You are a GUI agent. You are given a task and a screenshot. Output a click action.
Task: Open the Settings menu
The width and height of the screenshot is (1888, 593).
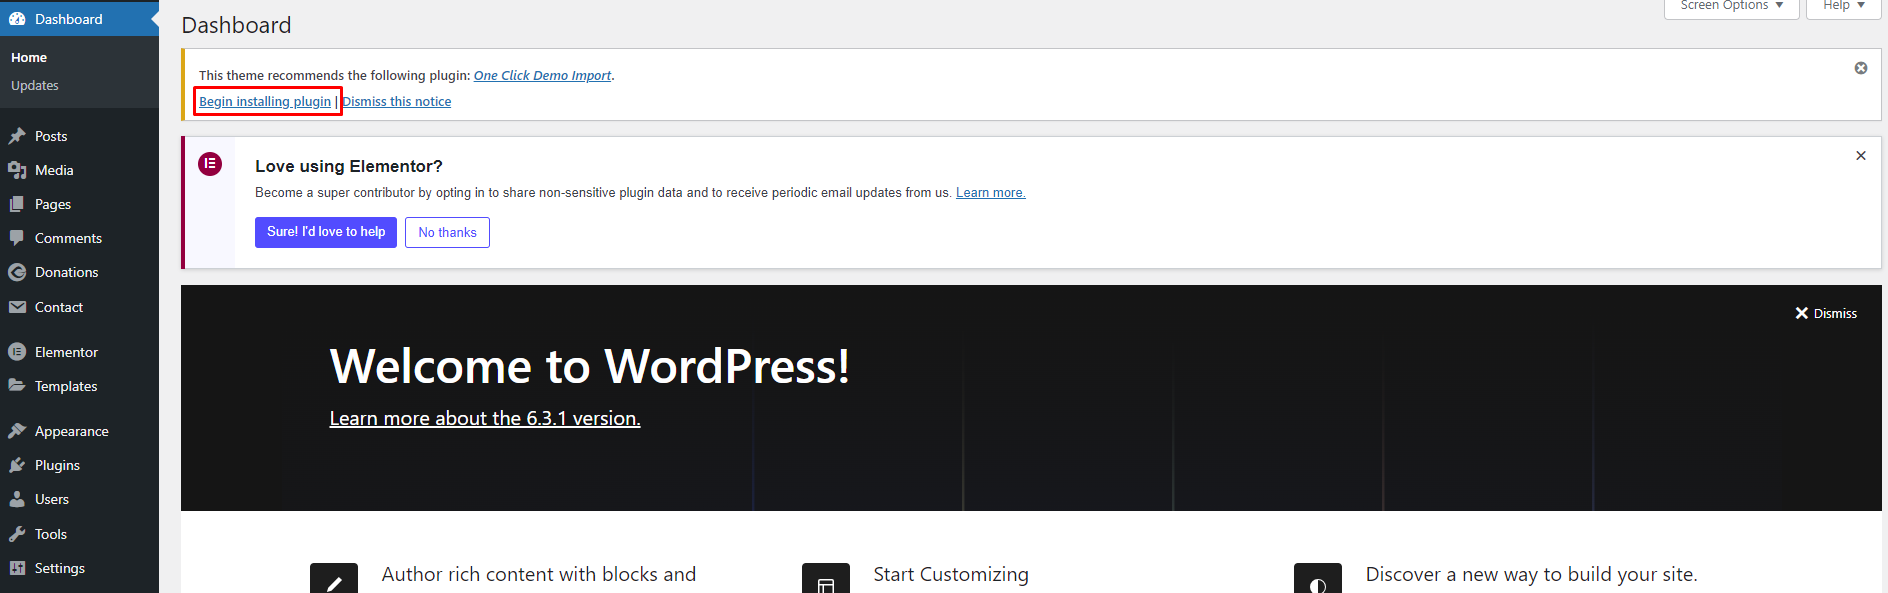pos(59,568)
